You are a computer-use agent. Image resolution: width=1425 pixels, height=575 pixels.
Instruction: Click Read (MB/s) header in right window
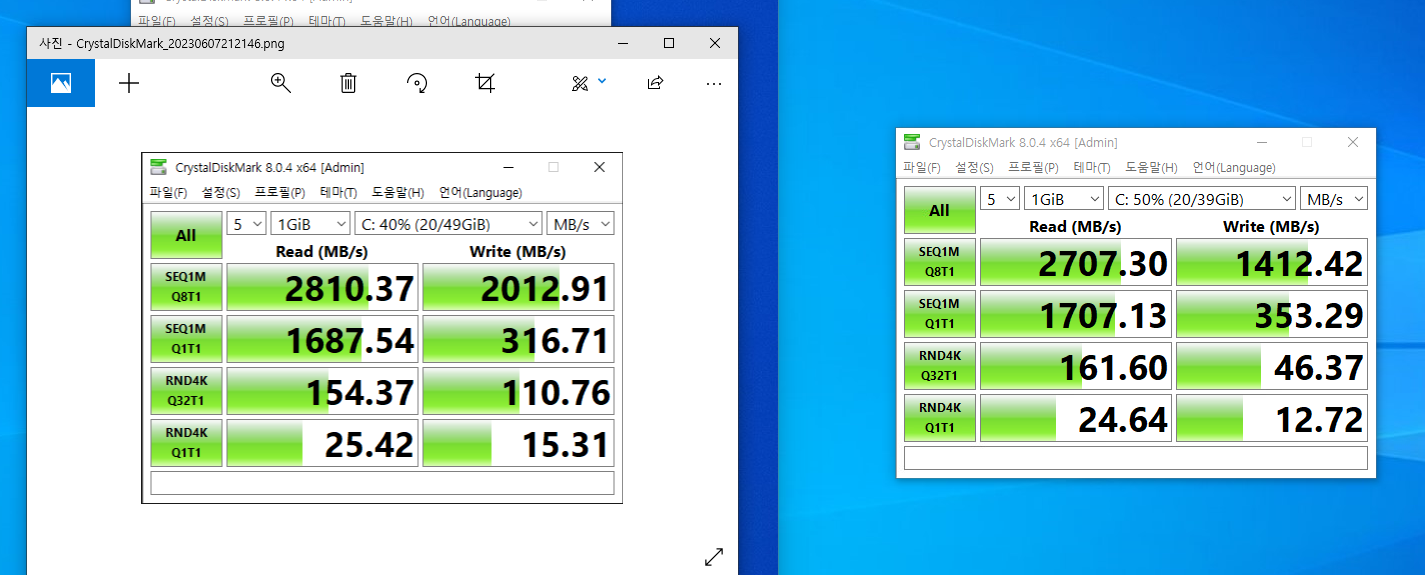[x=1075, y=227]
